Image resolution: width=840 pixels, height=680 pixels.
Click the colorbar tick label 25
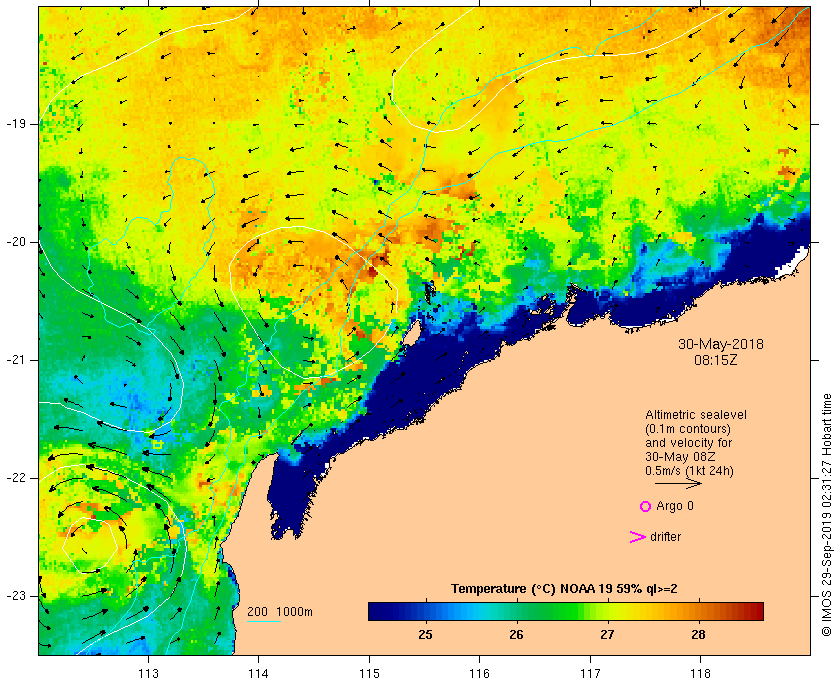pos(426,635)
